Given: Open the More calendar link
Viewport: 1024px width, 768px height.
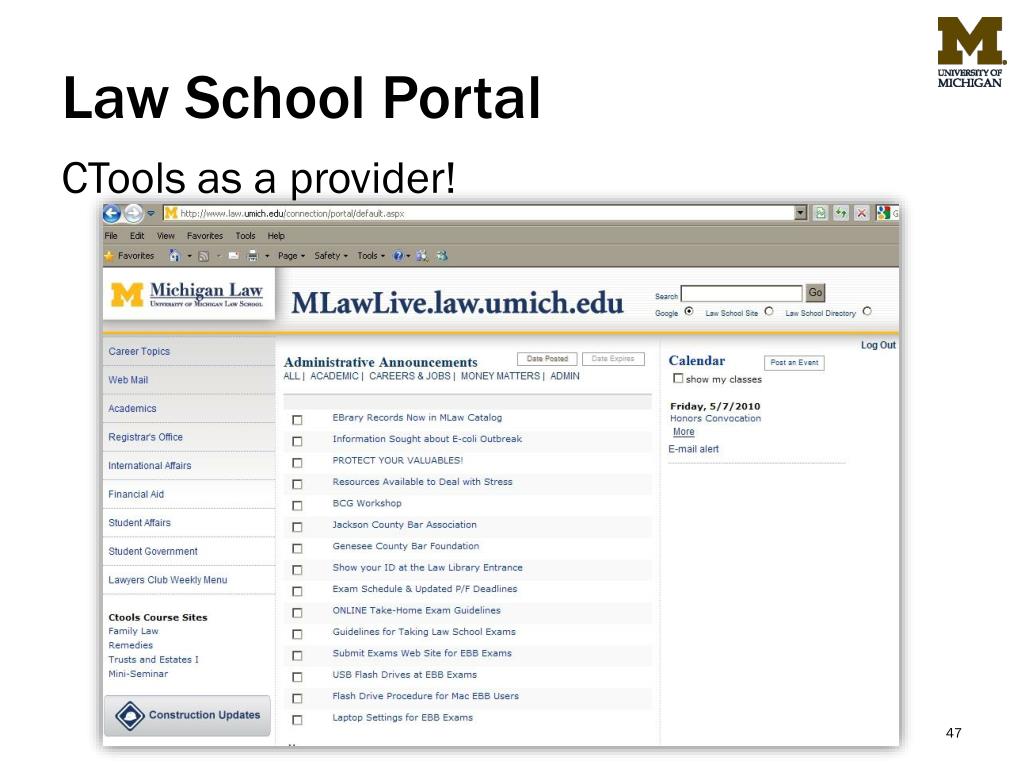Looking at the screenshot, I should pos(684,432).
